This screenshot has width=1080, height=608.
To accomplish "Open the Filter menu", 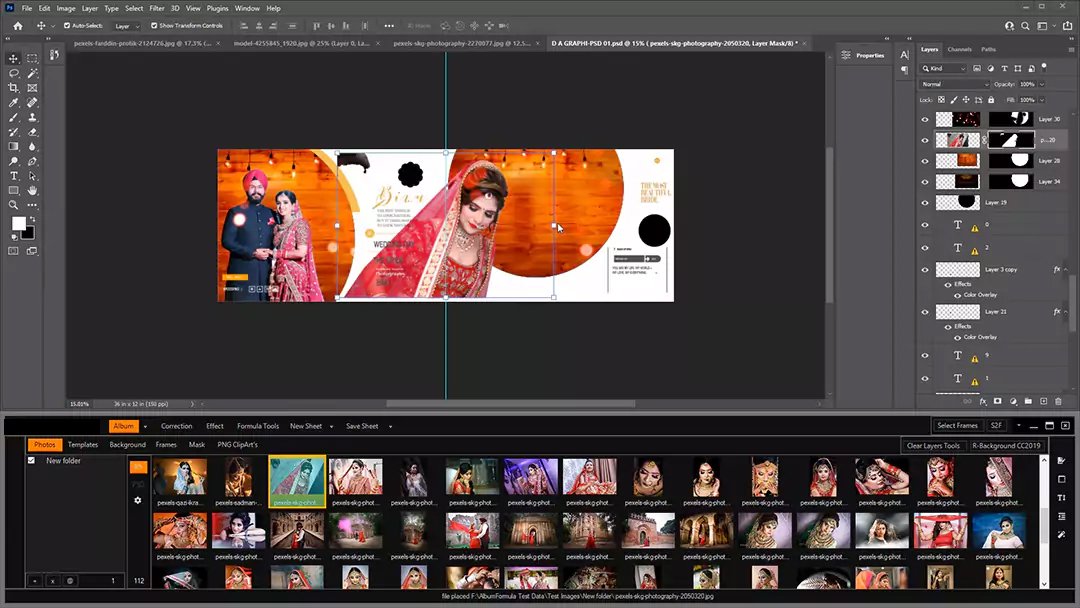I will click(157, 8).
